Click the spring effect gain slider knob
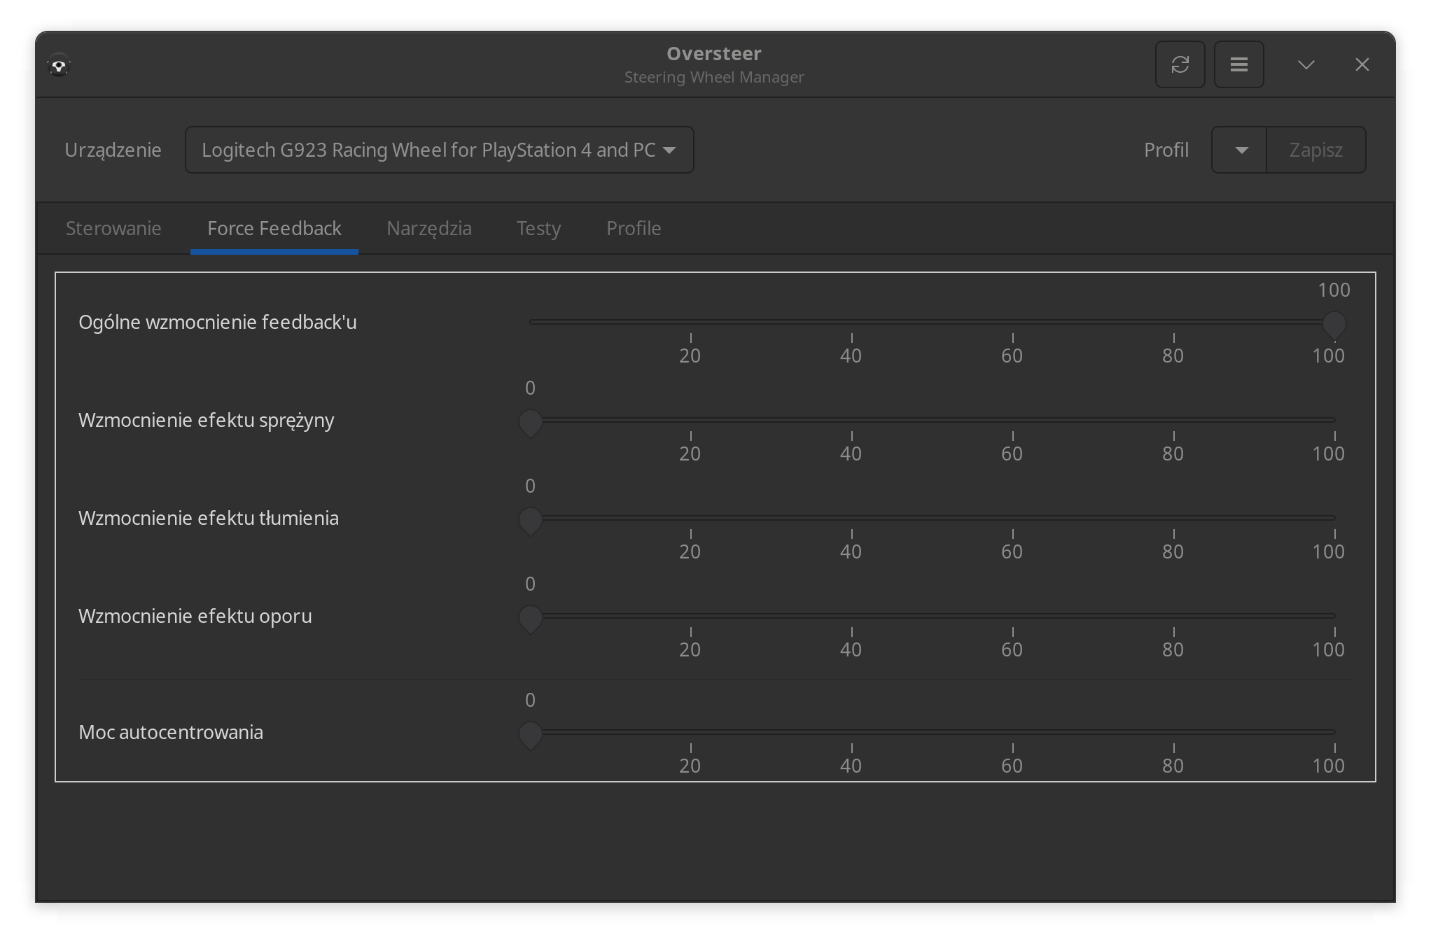Image resolution: width=1431 pixels, height=942 pixels. click(530, 421)
